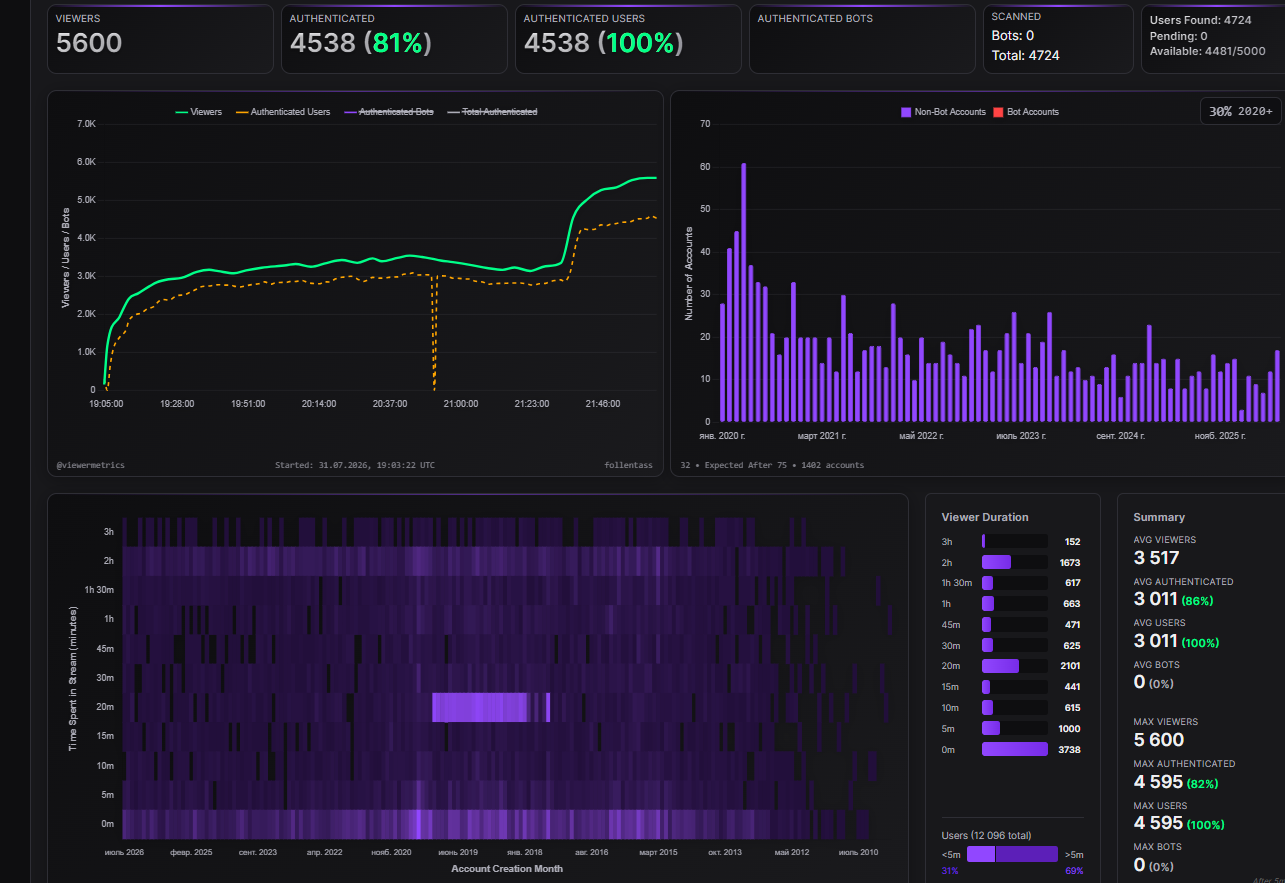
Task: Click the purple Non-Bot Accounts legend swatch
Action: (906, 112)
